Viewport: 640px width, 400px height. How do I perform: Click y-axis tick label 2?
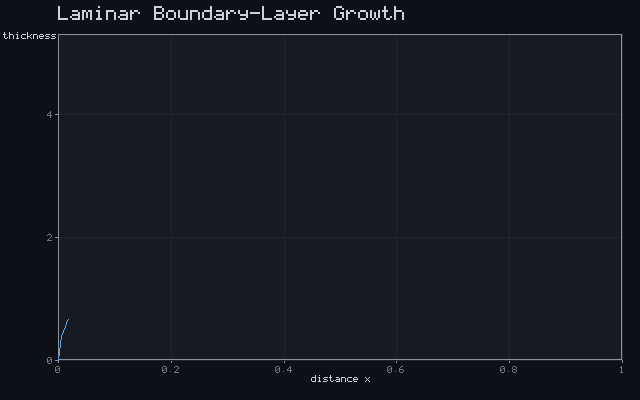(50, 238)
